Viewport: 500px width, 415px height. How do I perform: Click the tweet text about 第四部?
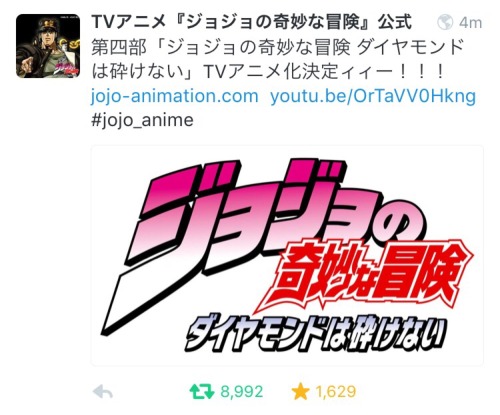pos(278,60)
